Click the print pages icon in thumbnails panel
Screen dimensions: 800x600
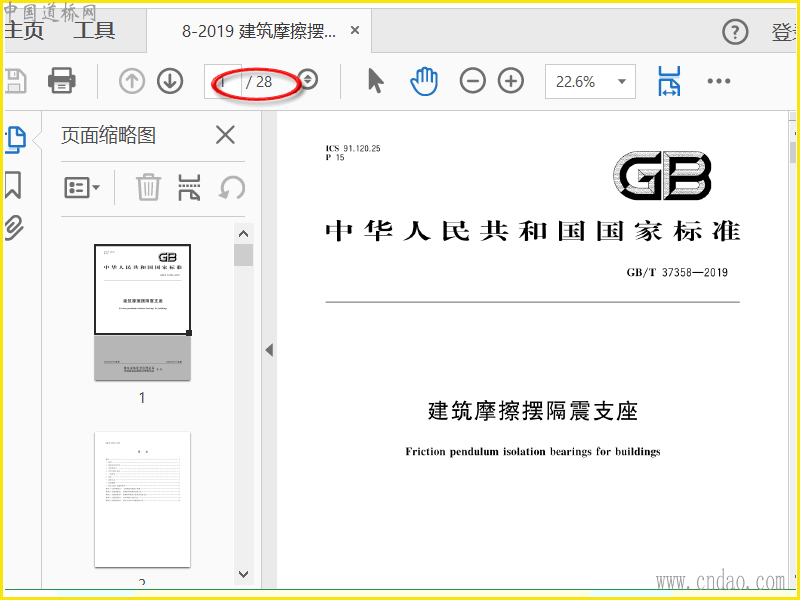click(189, 187)
